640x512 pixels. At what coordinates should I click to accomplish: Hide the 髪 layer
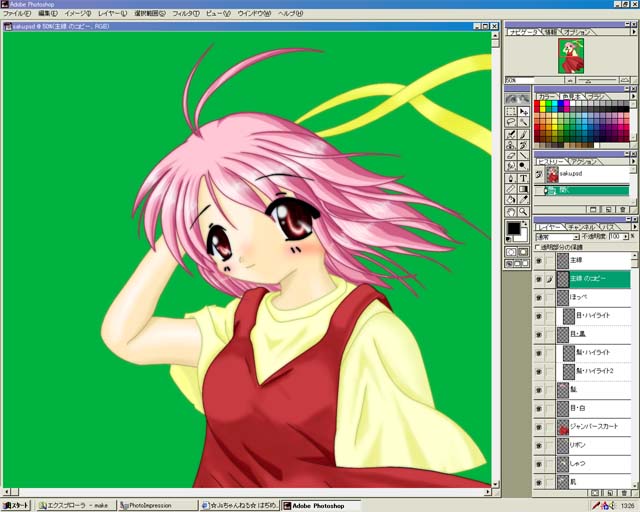click(x=539, y=390)
